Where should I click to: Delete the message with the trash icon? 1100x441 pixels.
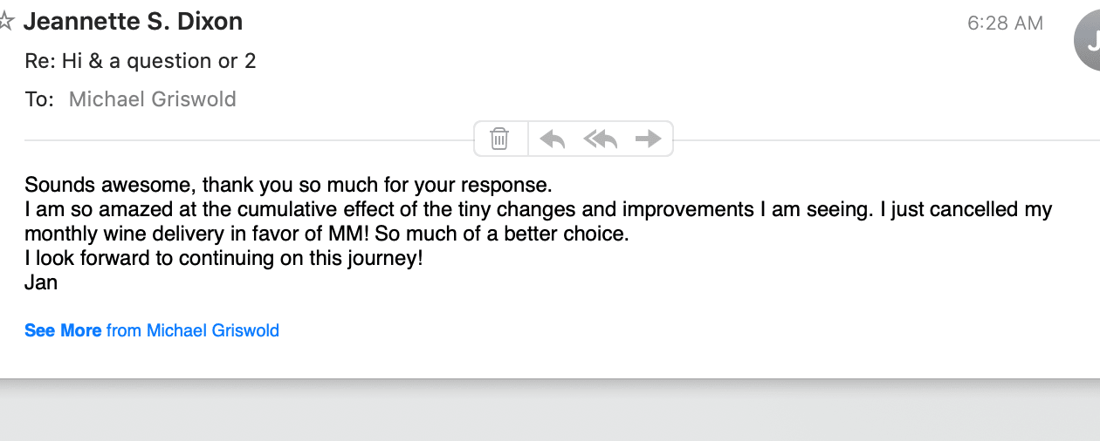tap(500, 139)
